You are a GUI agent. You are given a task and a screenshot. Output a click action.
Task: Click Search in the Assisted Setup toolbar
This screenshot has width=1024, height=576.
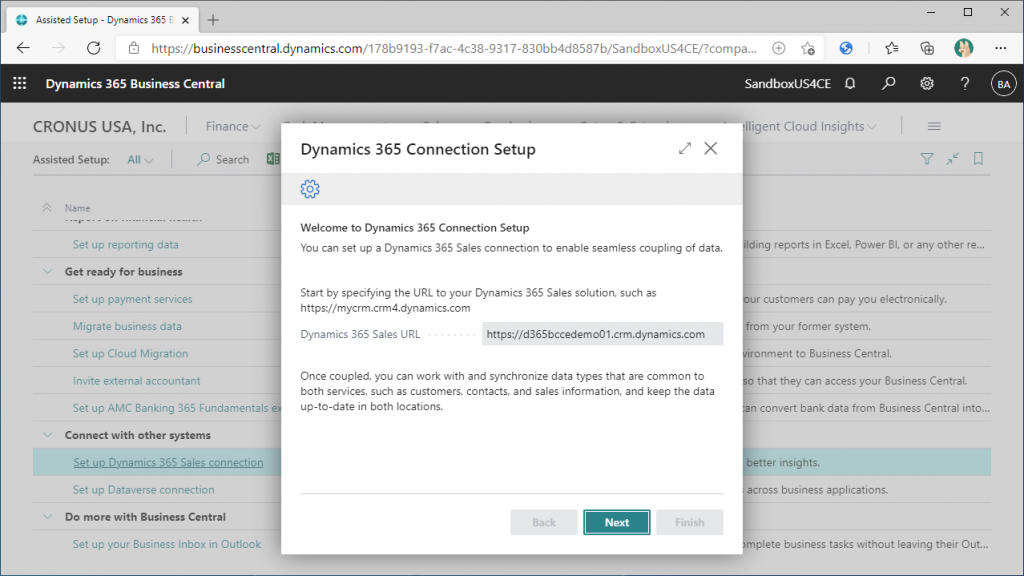pos(223,159)
